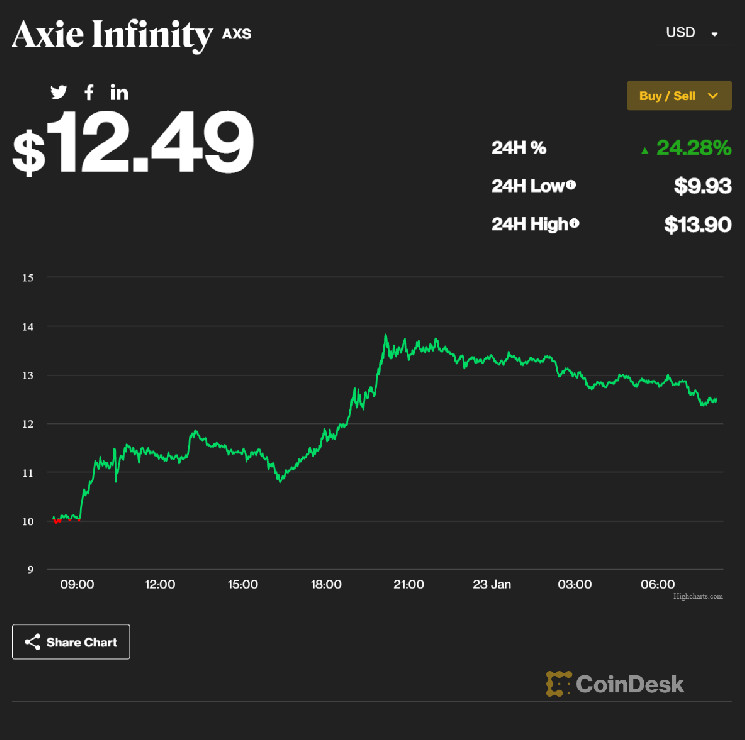
Task: Click the info icon beside 24H Low
Action: 571,185
